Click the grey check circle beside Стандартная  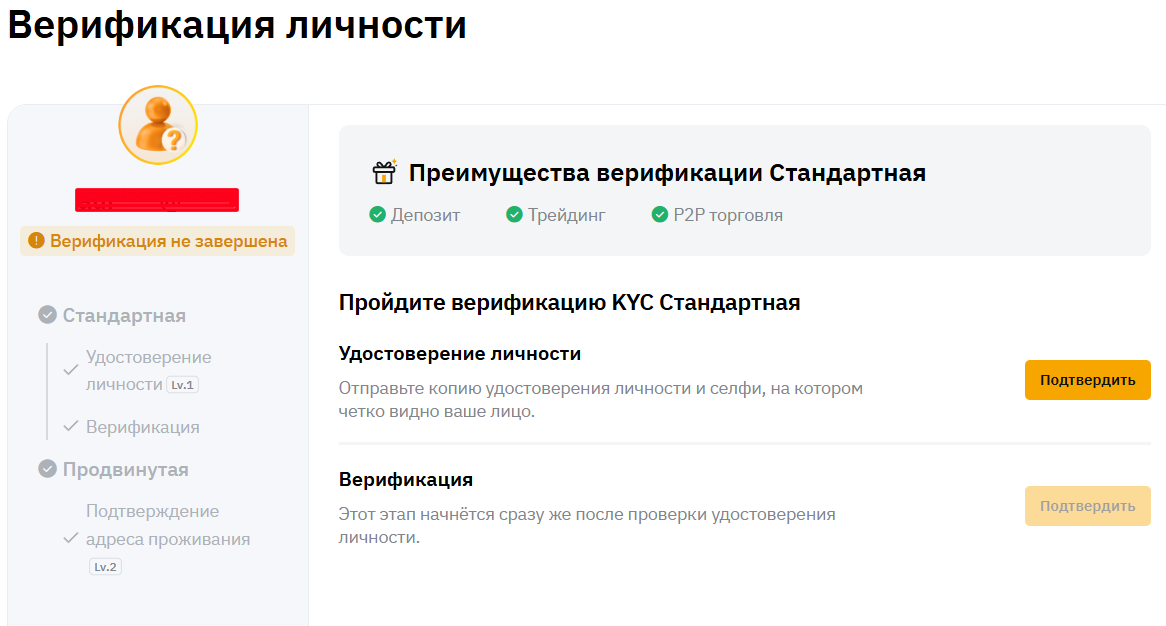(x=48, y=314)
